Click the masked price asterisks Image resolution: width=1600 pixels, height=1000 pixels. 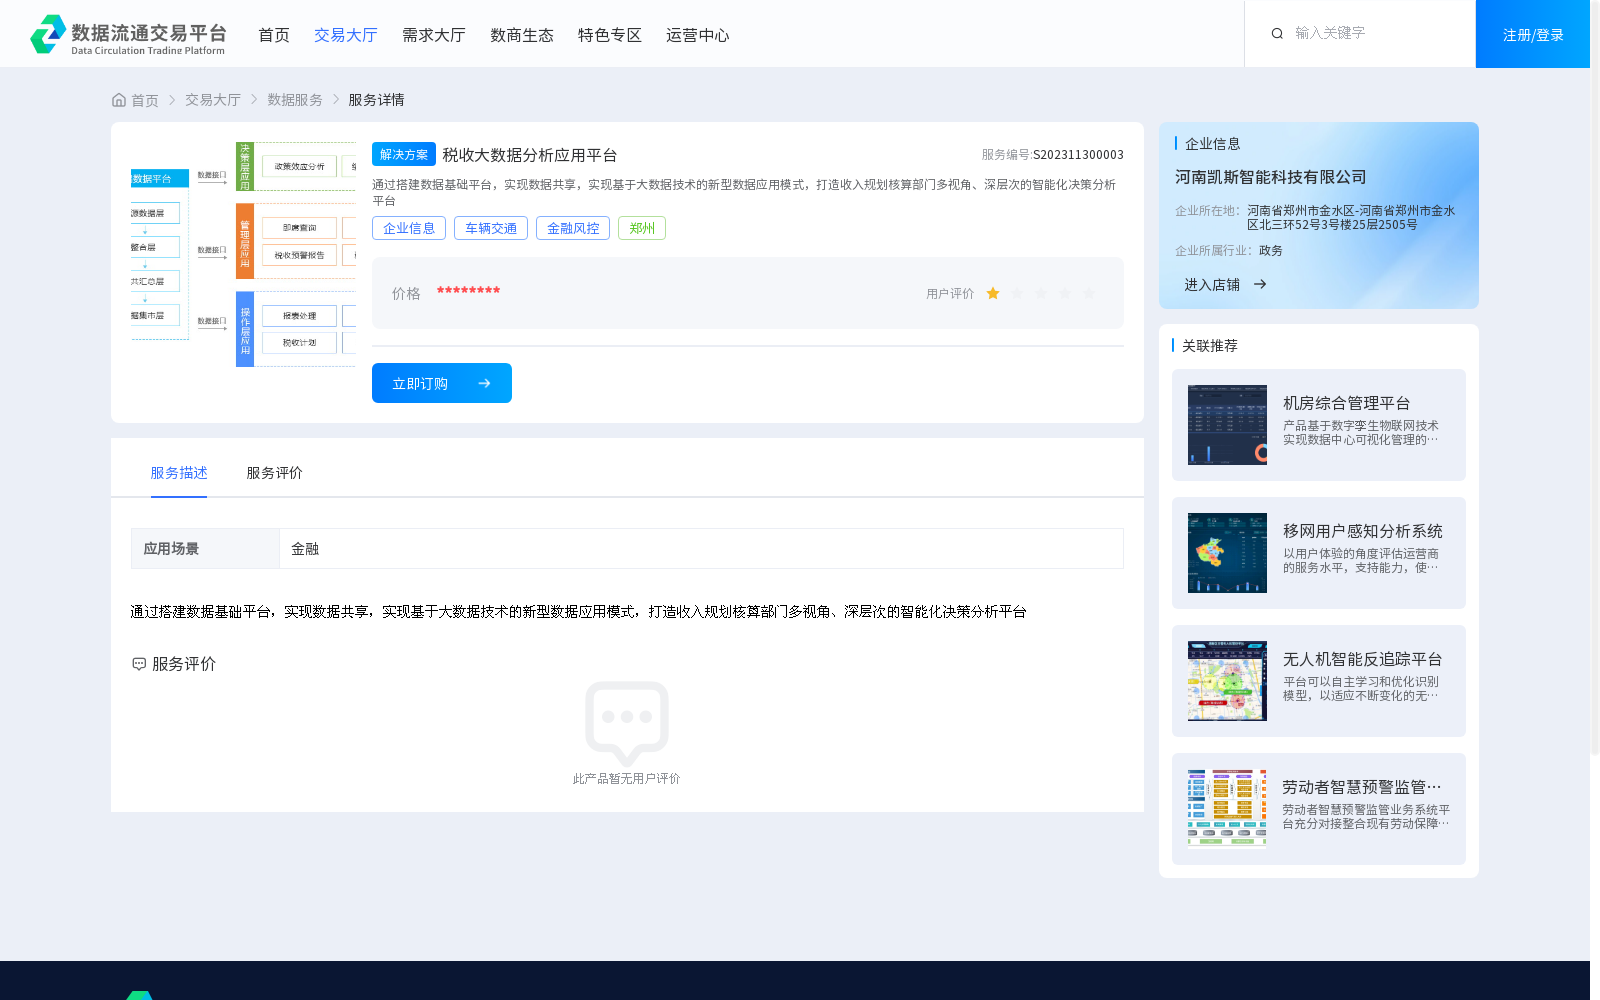pyautogui.click(x=468, y=291)
